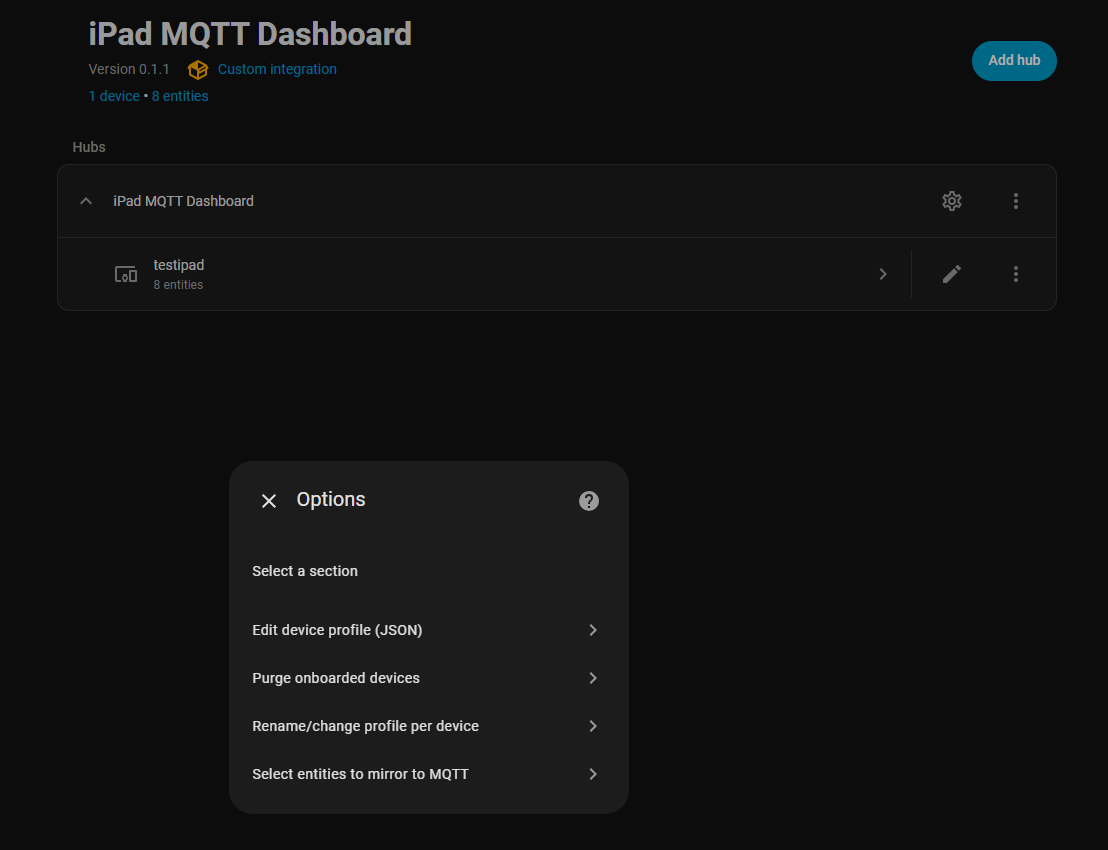Choose Purge onboarded devices

[x=428, y=678]
